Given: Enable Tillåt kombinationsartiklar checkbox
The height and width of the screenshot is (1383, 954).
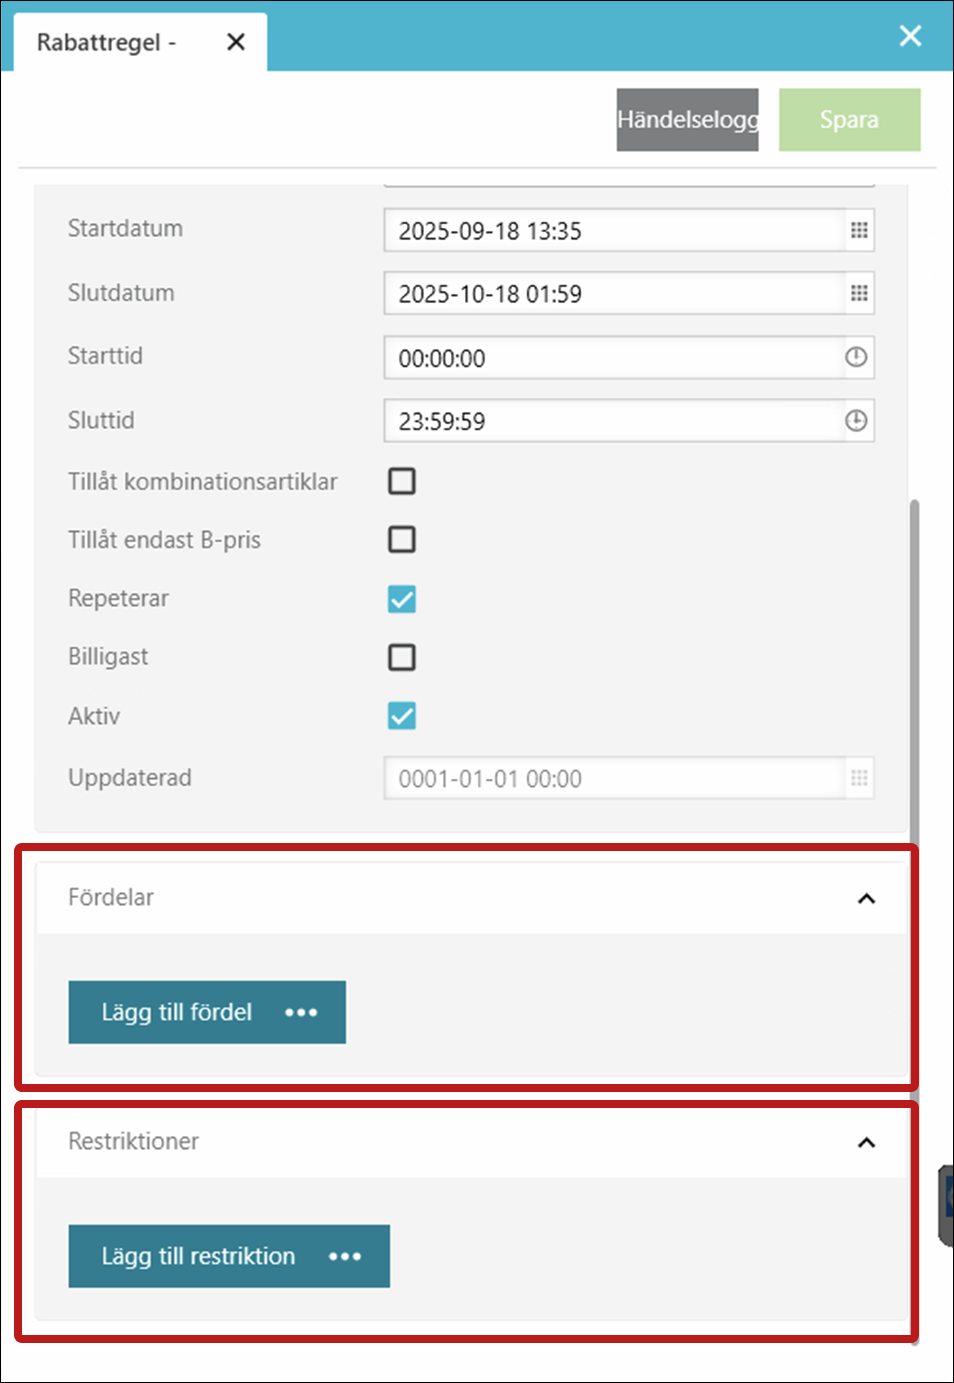Looking at the screenshot, I should pyautogui.click(x=402, y=481).
